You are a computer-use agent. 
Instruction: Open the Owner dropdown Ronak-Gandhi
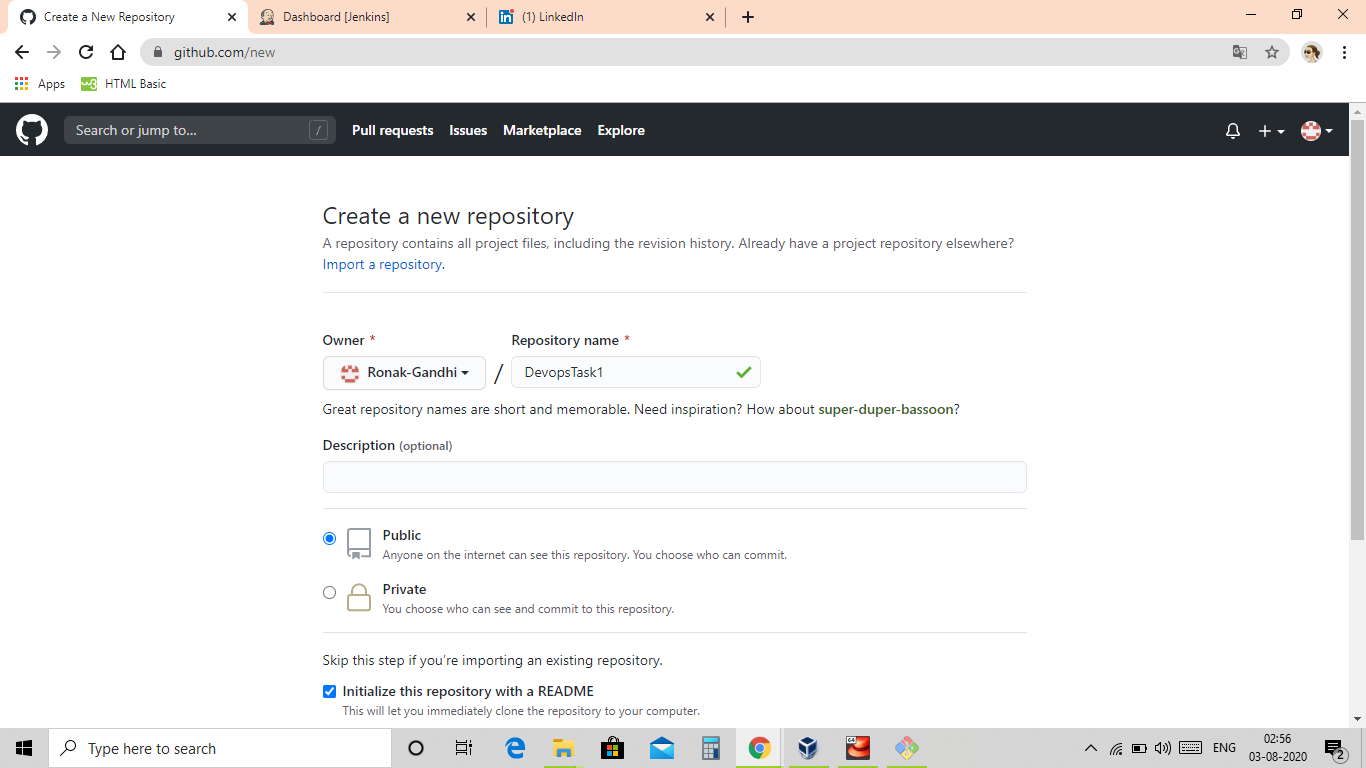(x=404, y=372)
